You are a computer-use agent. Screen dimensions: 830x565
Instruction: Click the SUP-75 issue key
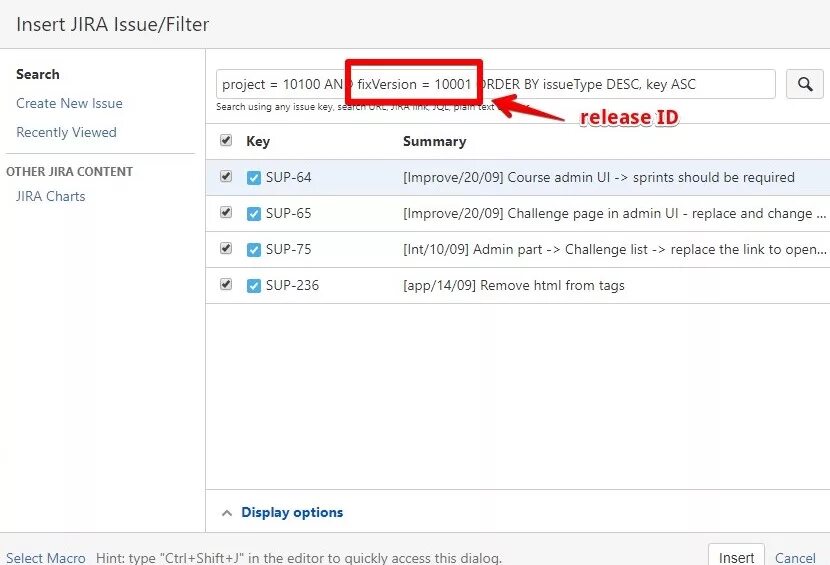click(x=288, y=249)
